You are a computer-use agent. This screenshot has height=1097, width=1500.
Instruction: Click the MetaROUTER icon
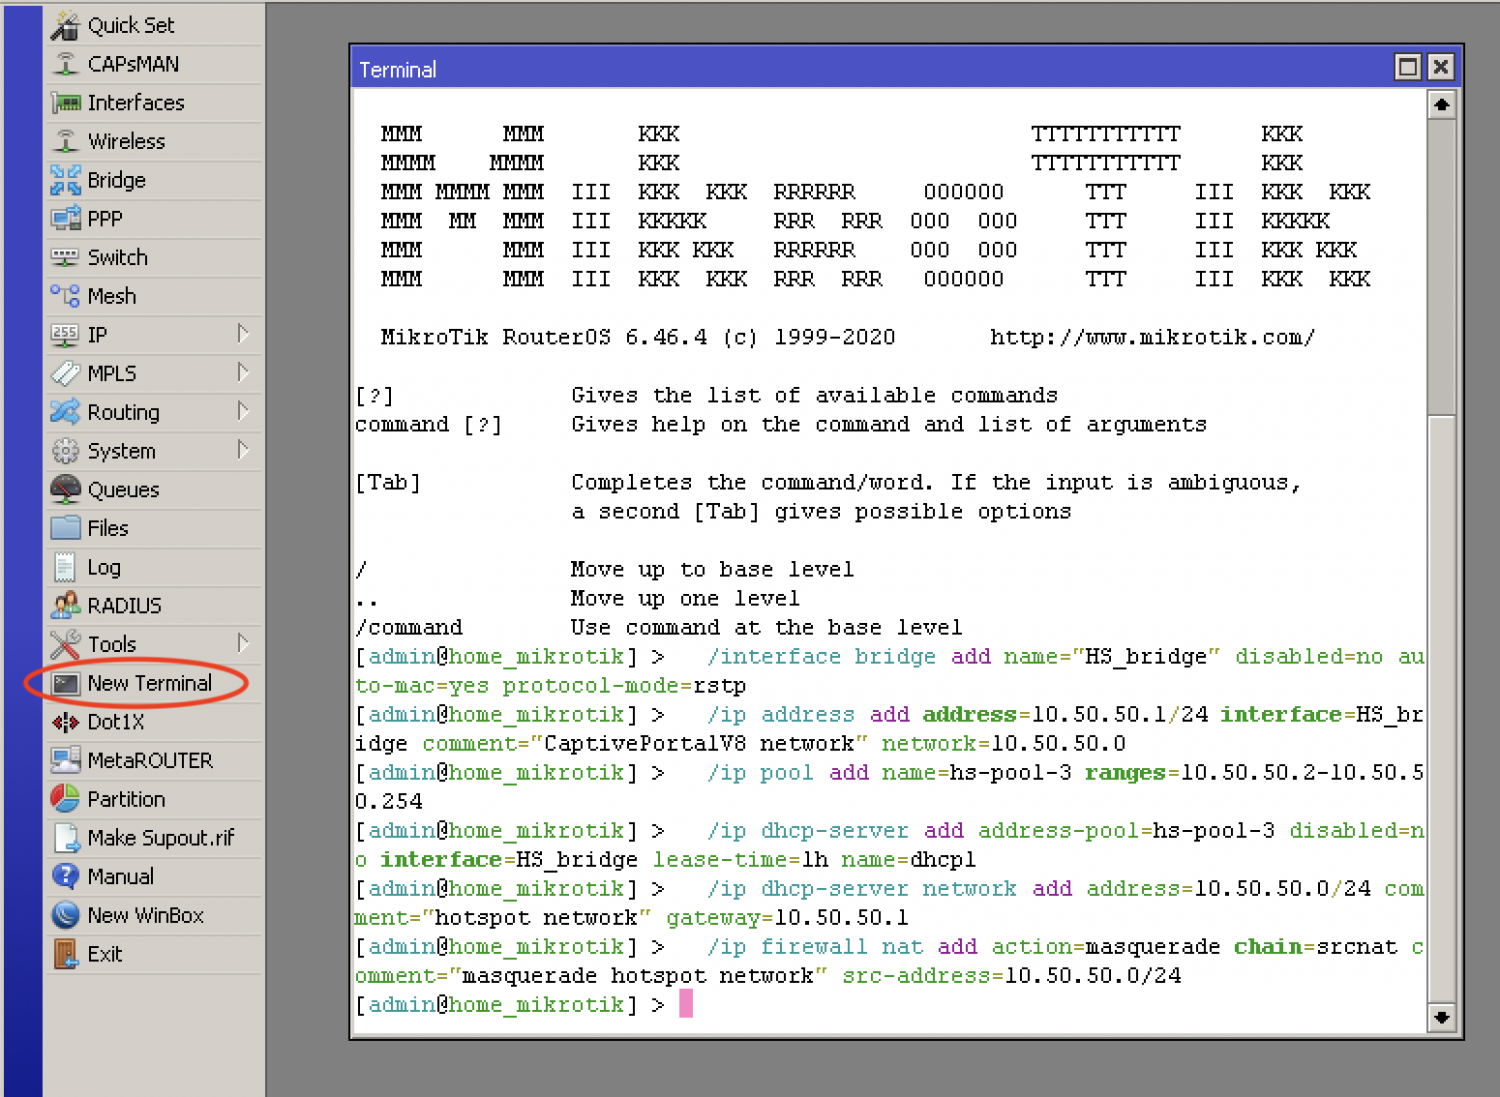pos(65,760)
